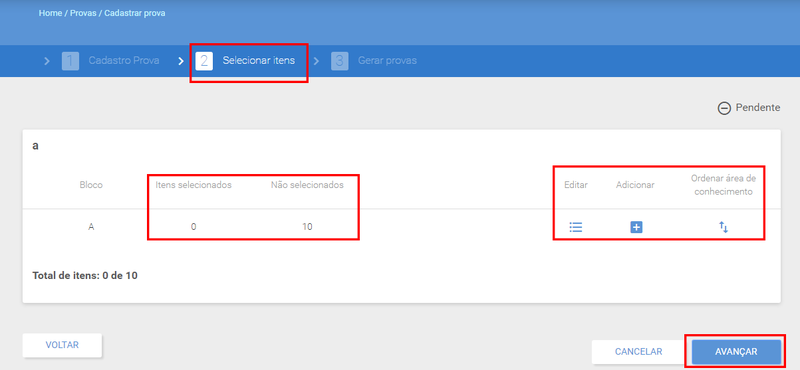Open the Provas breadcrumb link
Image resolution: width=800 pixels, height=370 pixels.
[84, 13]
